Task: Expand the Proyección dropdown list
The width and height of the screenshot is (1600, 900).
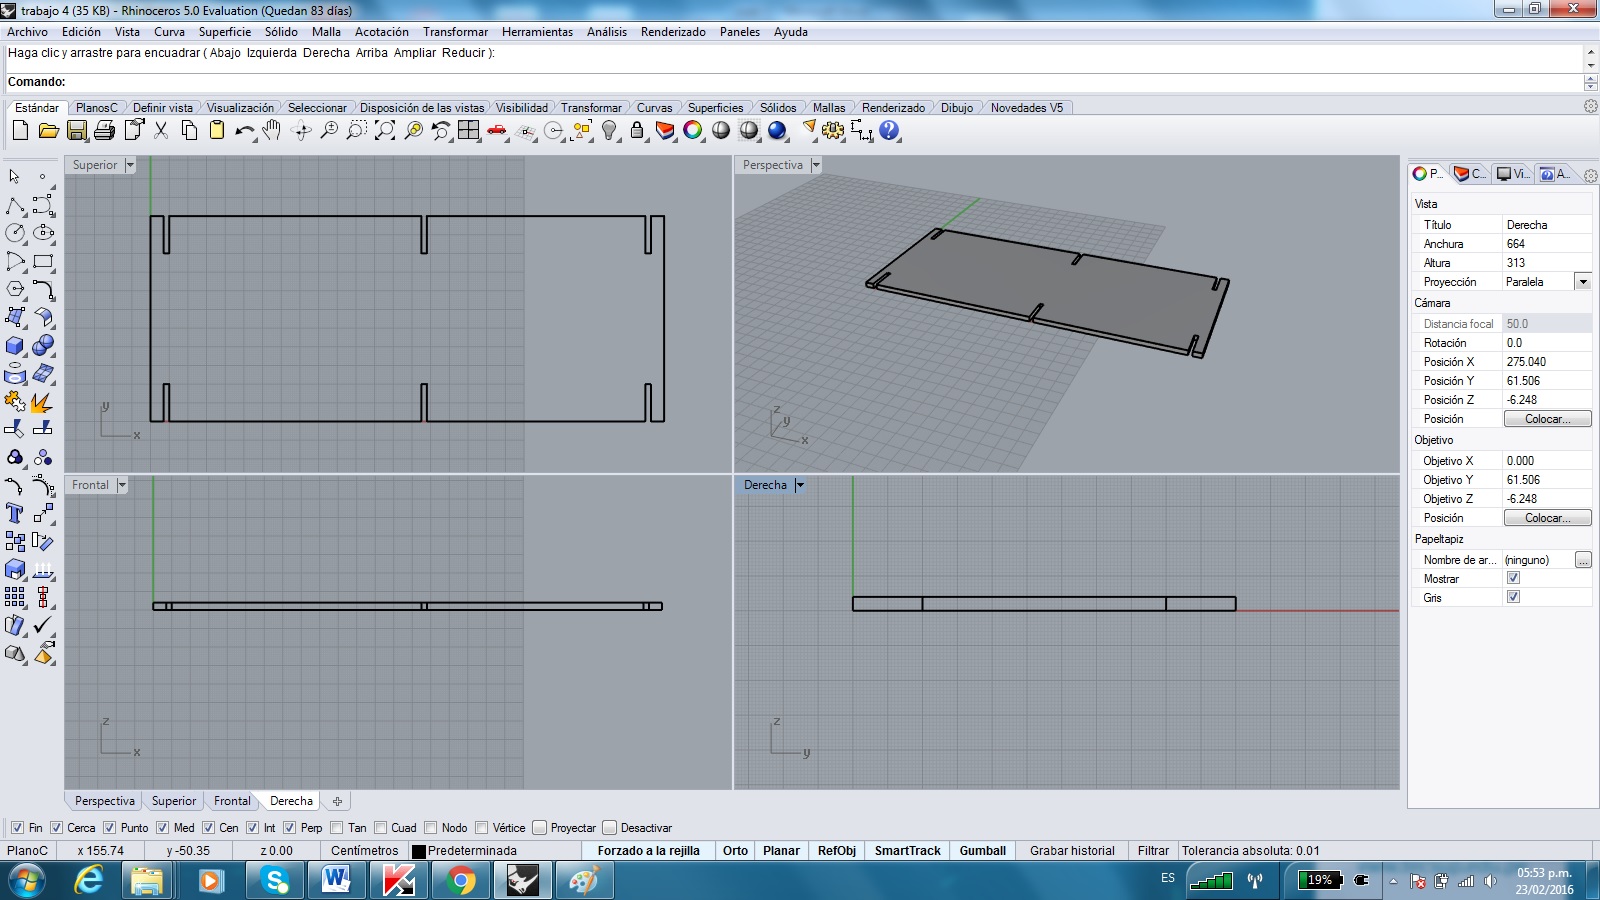Action: point(1583,282)
